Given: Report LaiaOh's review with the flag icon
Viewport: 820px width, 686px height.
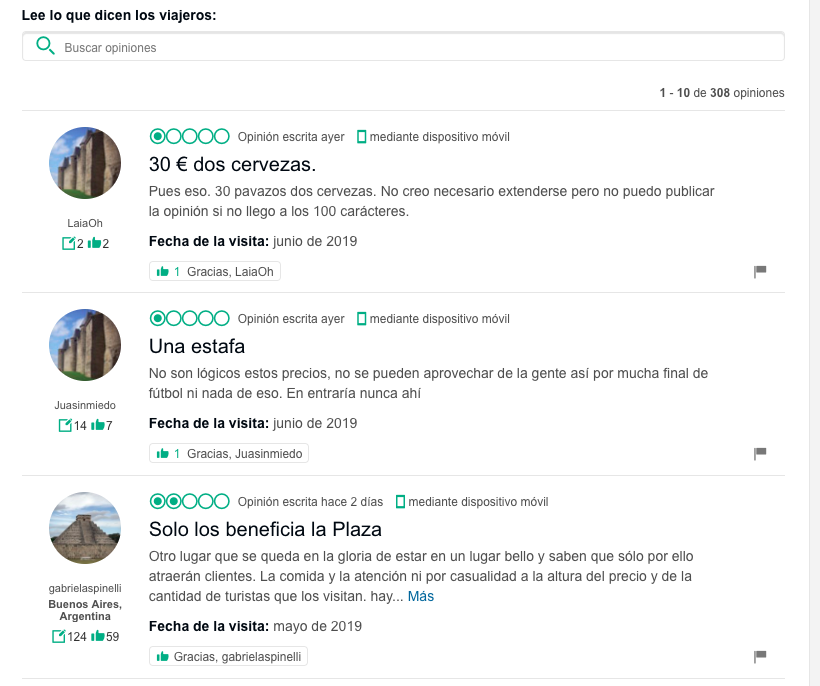Looking at the screenshot, I should (x=760, y=271).
